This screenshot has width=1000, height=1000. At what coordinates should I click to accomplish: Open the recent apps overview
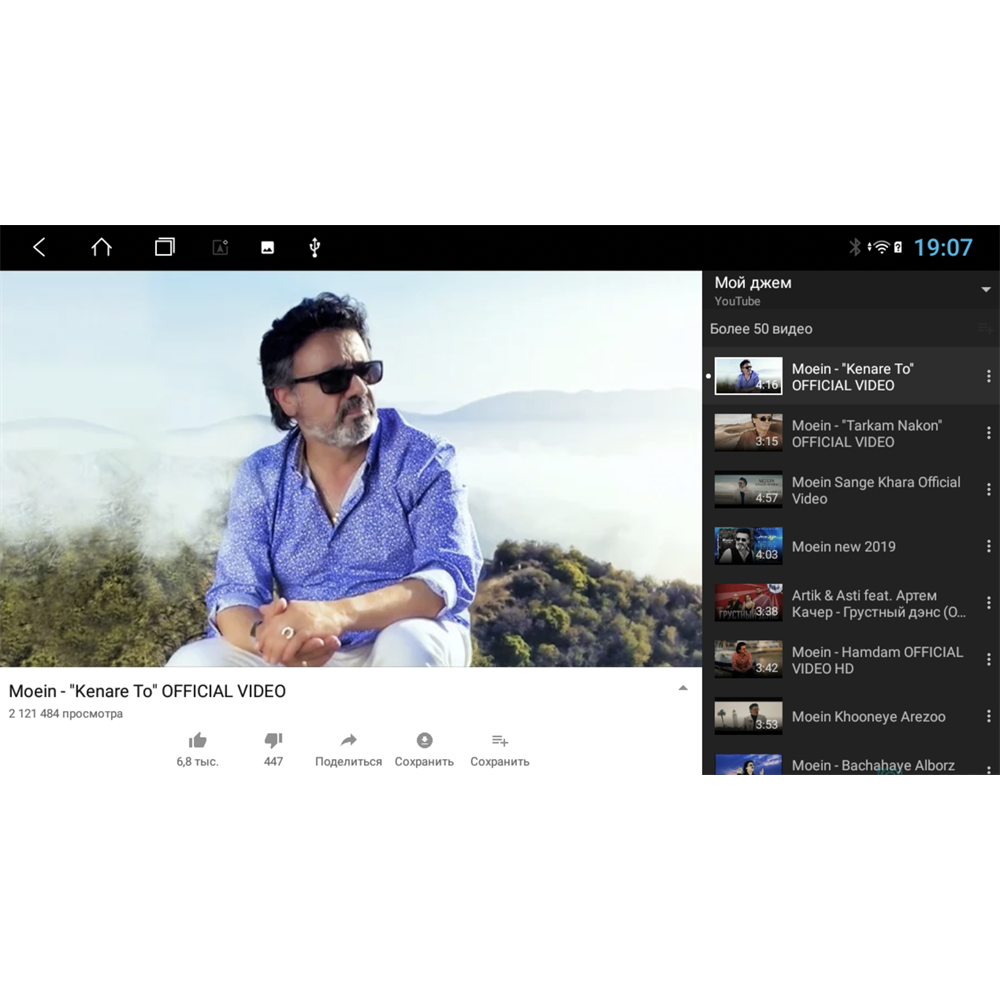coord(165,247)
